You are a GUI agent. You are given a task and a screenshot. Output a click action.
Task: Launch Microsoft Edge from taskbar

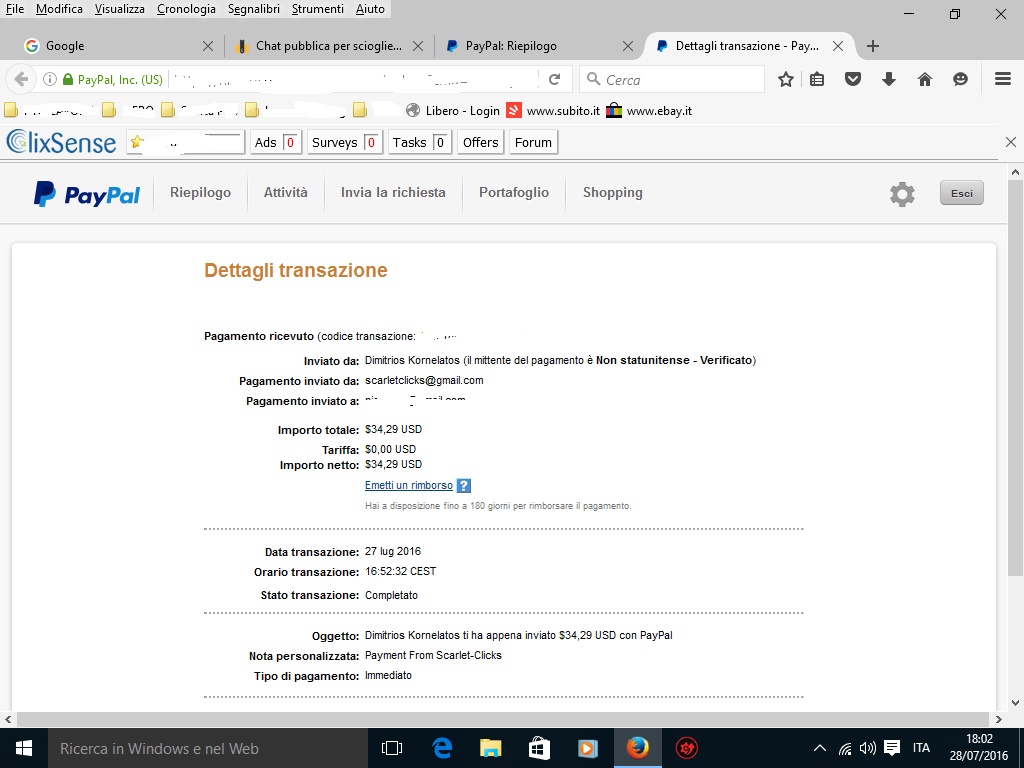click(x=442, y=748)
